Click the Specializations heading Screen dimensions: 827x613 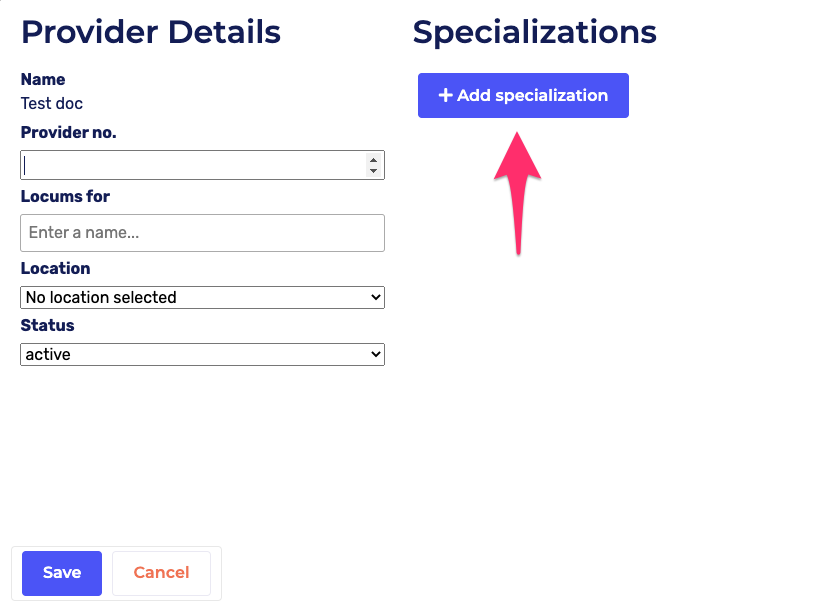(534, 32)
